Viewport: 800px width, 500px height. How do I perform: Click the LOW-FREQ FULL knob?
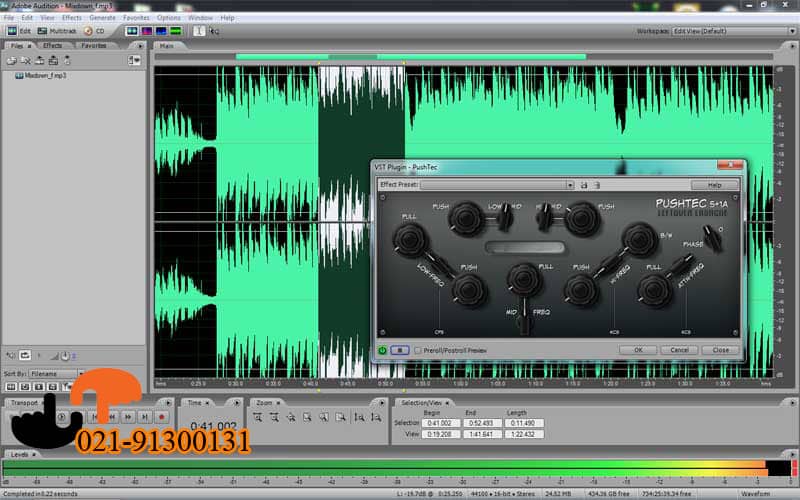pos(410,240)
